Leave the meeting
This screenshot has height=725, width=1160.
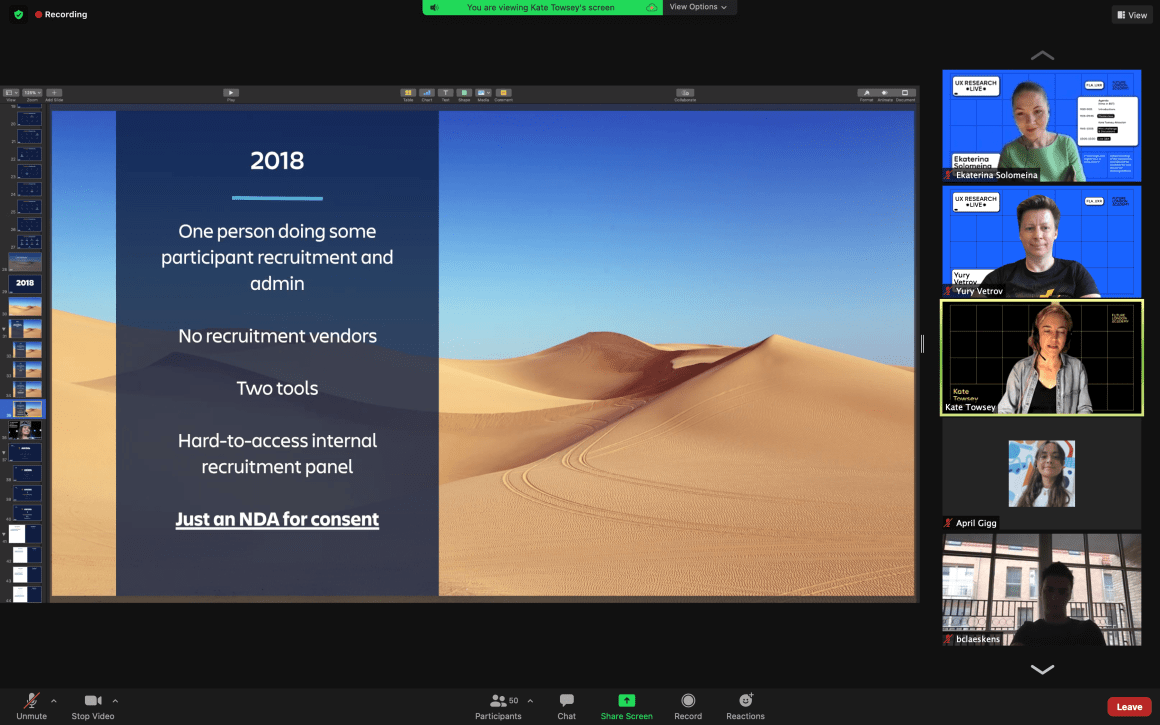(x=1129, y=707)
